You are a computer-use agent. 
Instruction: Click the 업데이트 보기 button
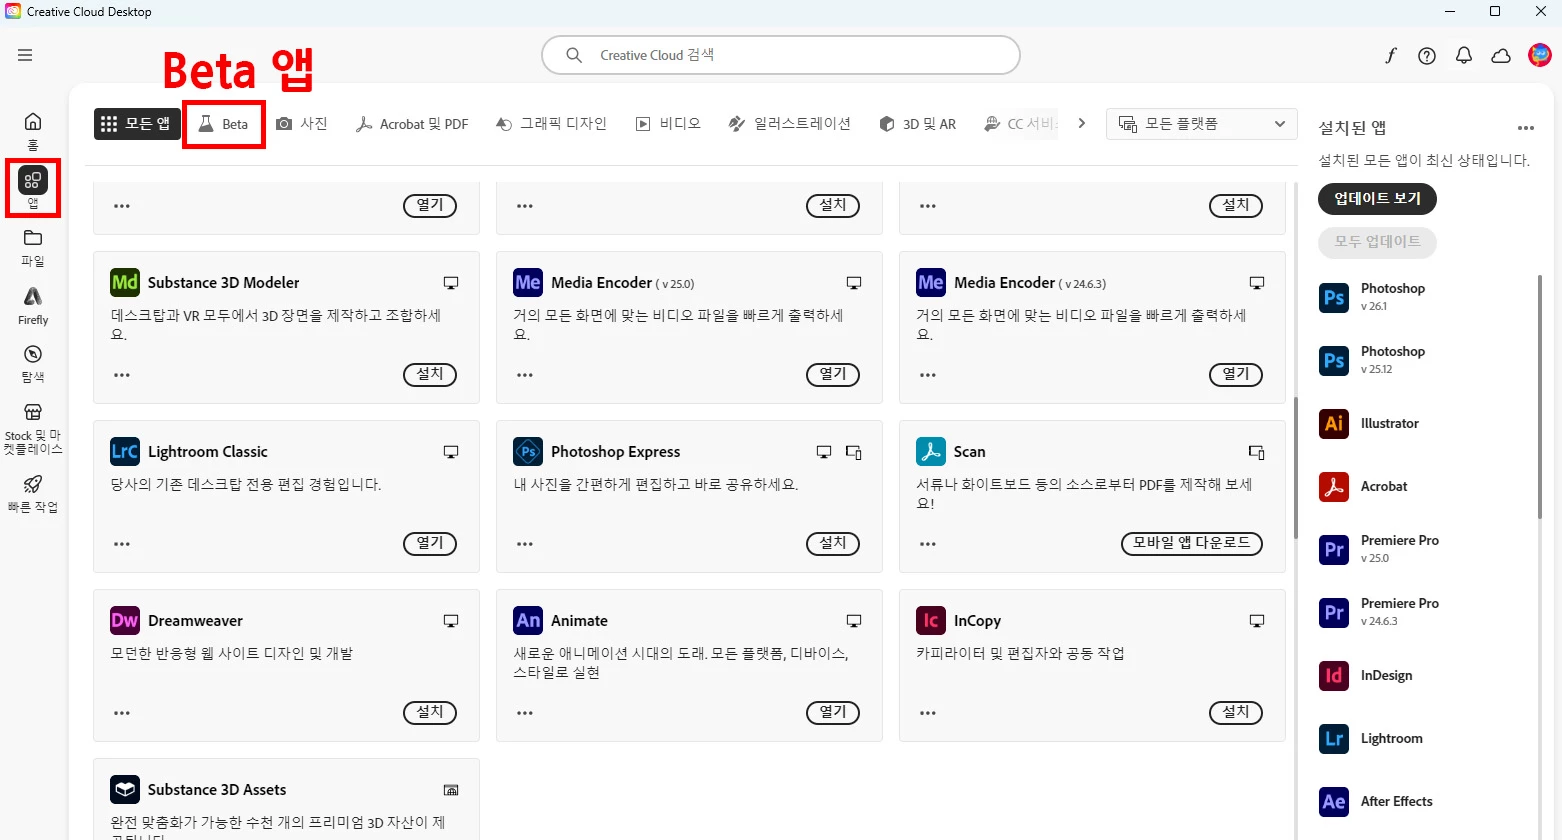coord(1377,199)
